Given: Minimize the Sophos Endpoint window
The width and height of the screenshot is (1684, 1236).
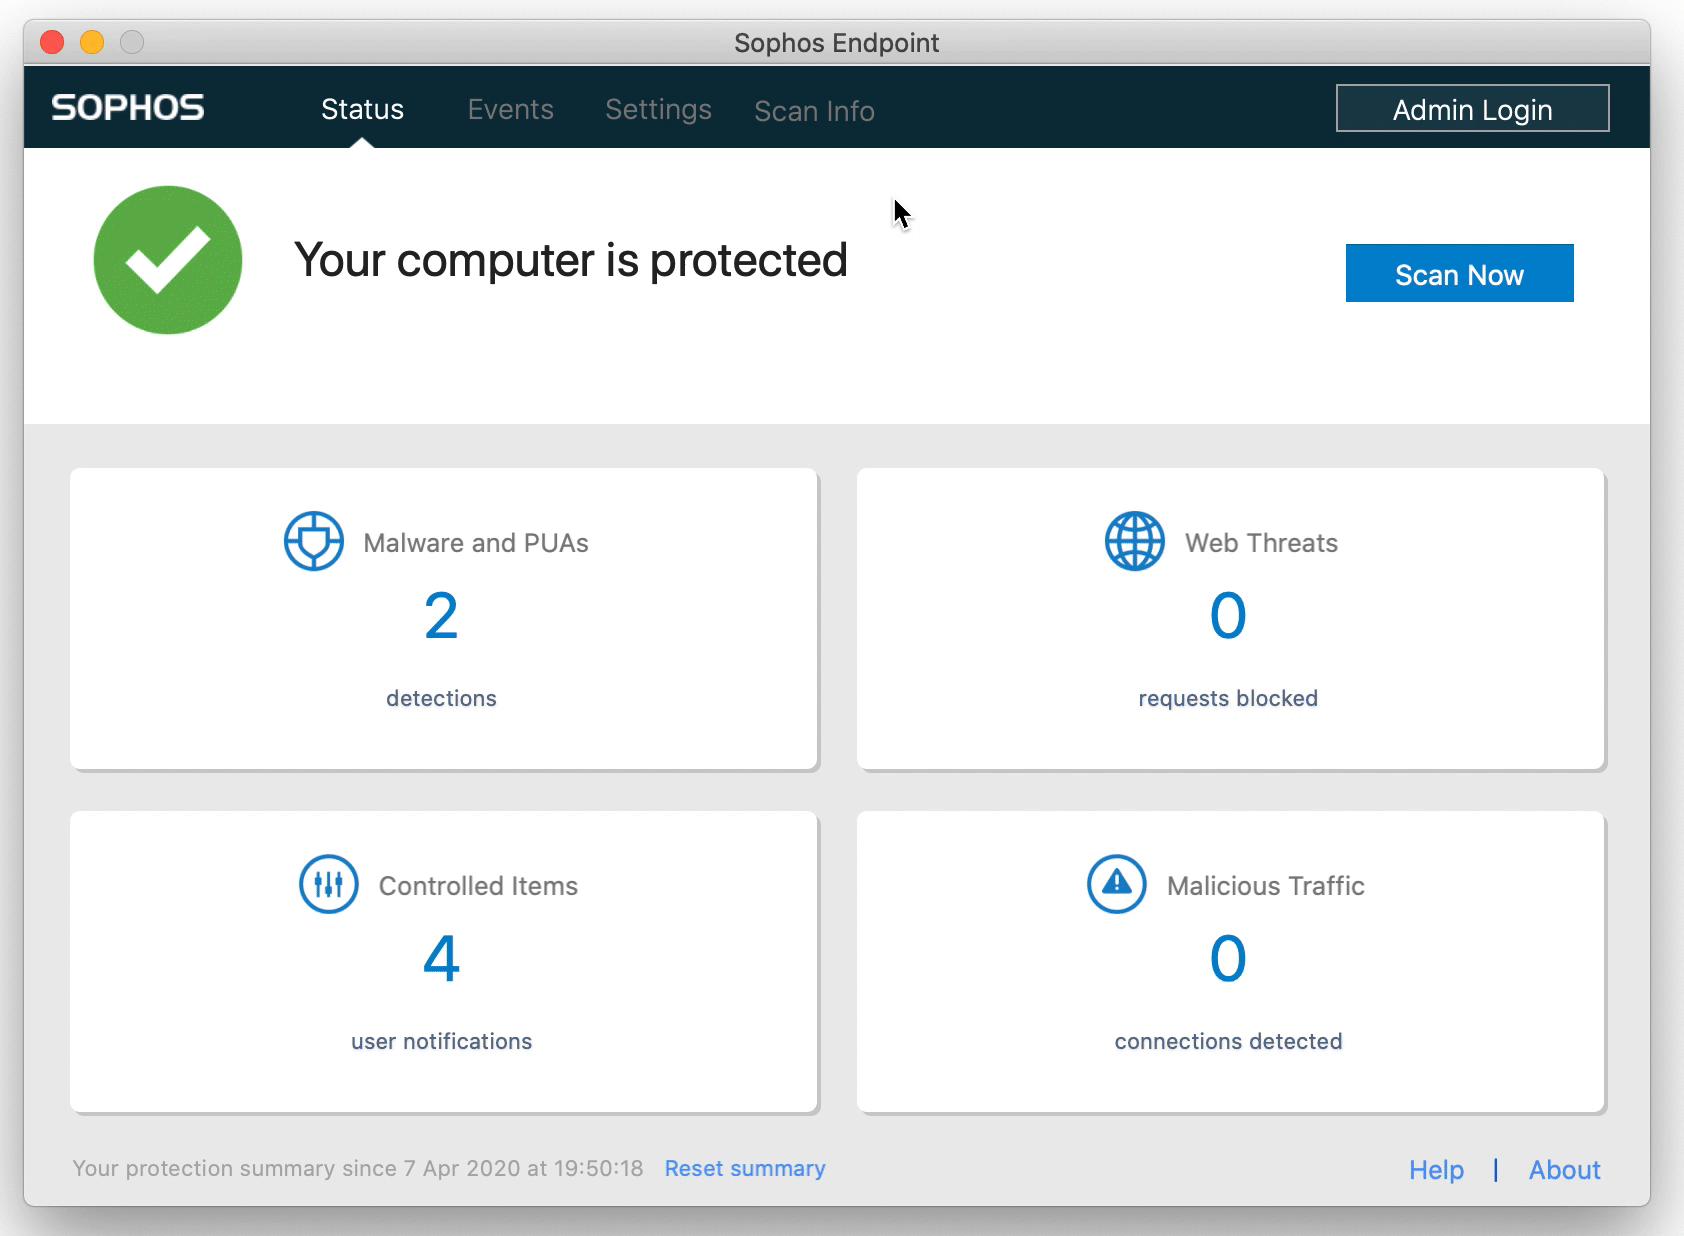Looking at the screenshot, I should (x=92, y=42).
